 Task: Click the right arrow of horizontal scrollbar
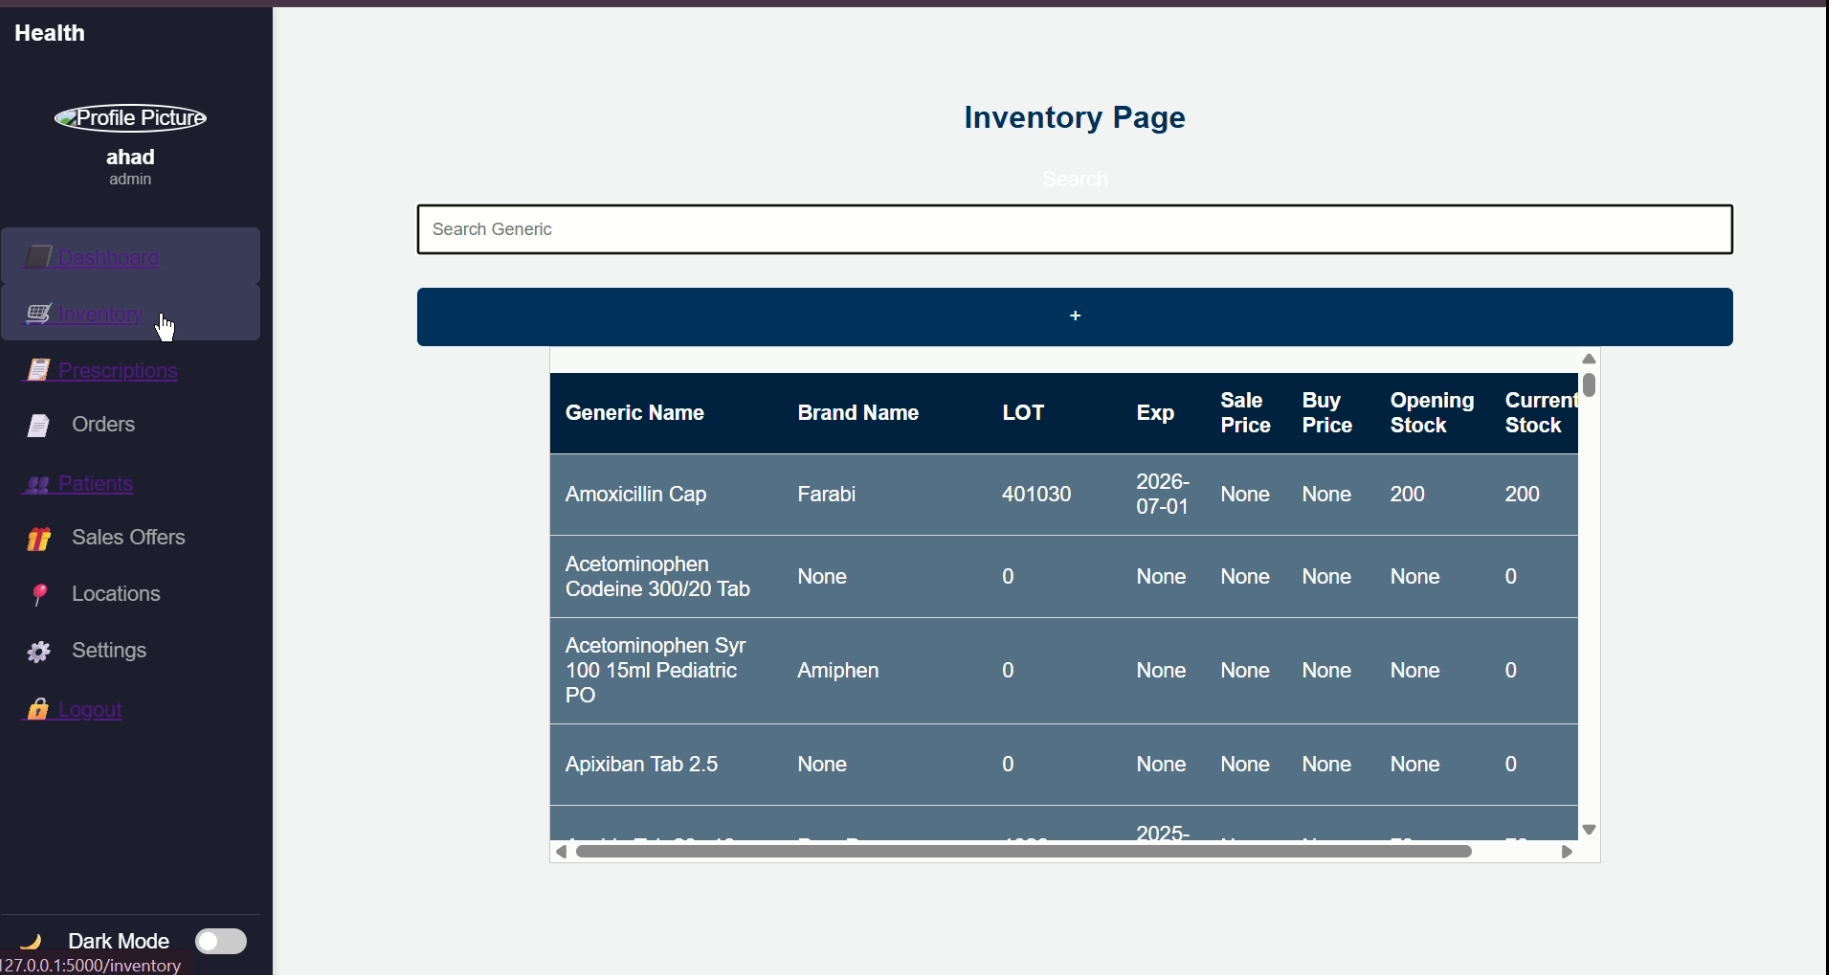pos(1567,851)
